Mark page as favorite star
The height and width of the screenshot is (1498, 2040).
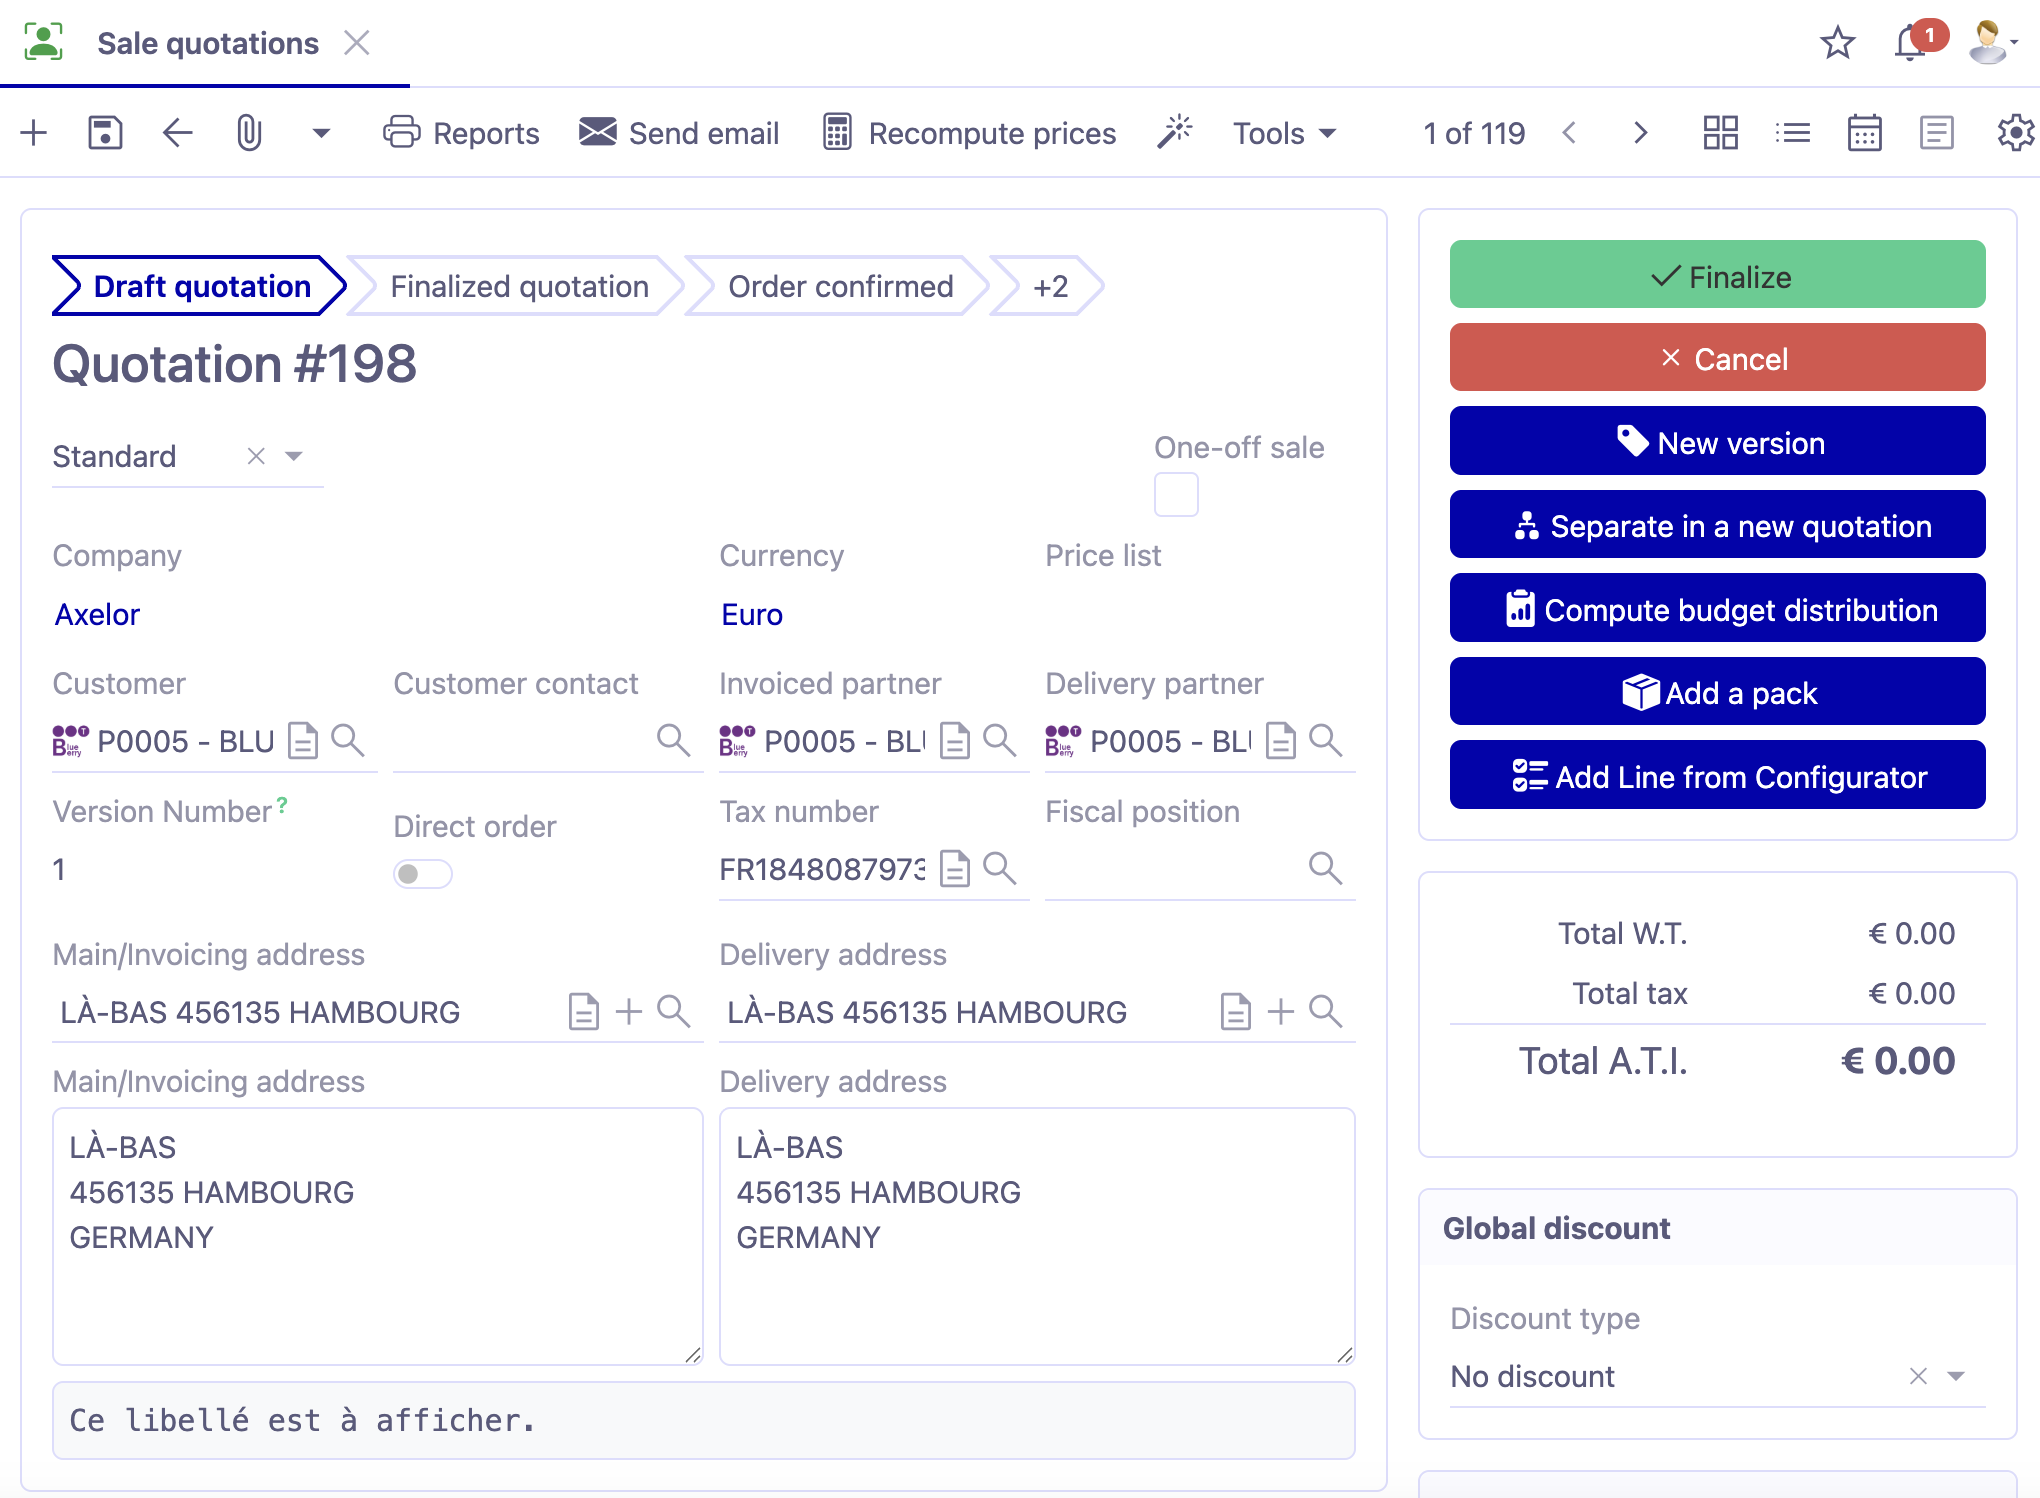point(1837,44)
